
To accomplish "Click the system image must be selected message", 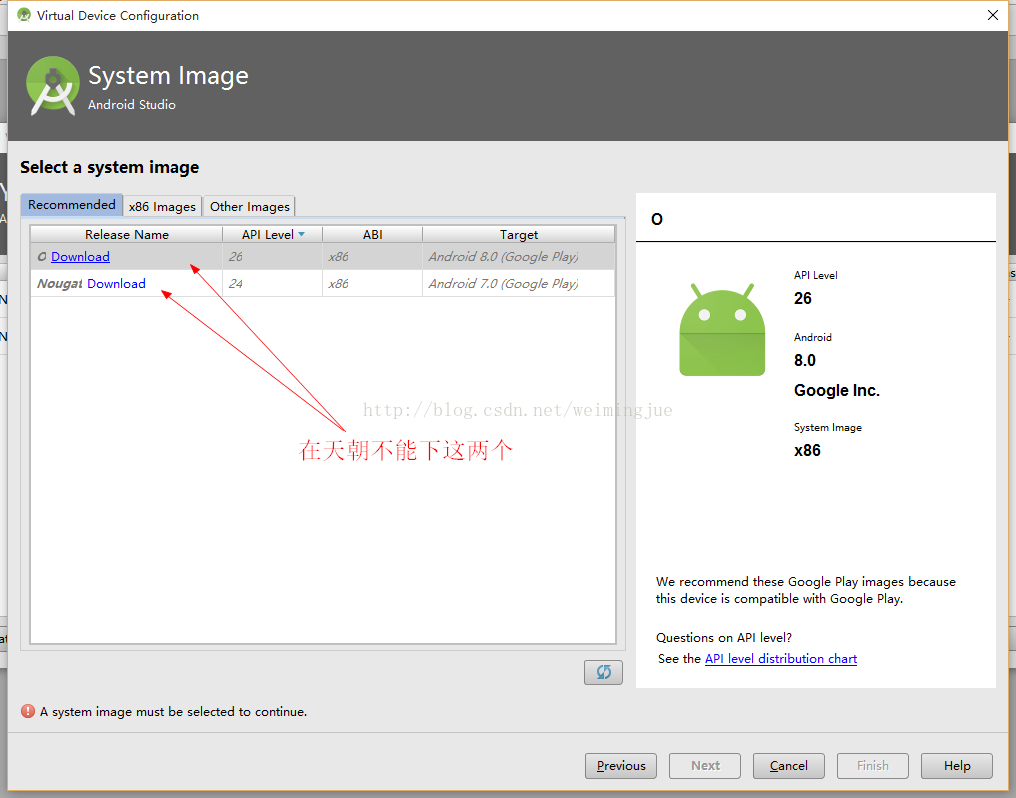I will (x=174, y=712).
